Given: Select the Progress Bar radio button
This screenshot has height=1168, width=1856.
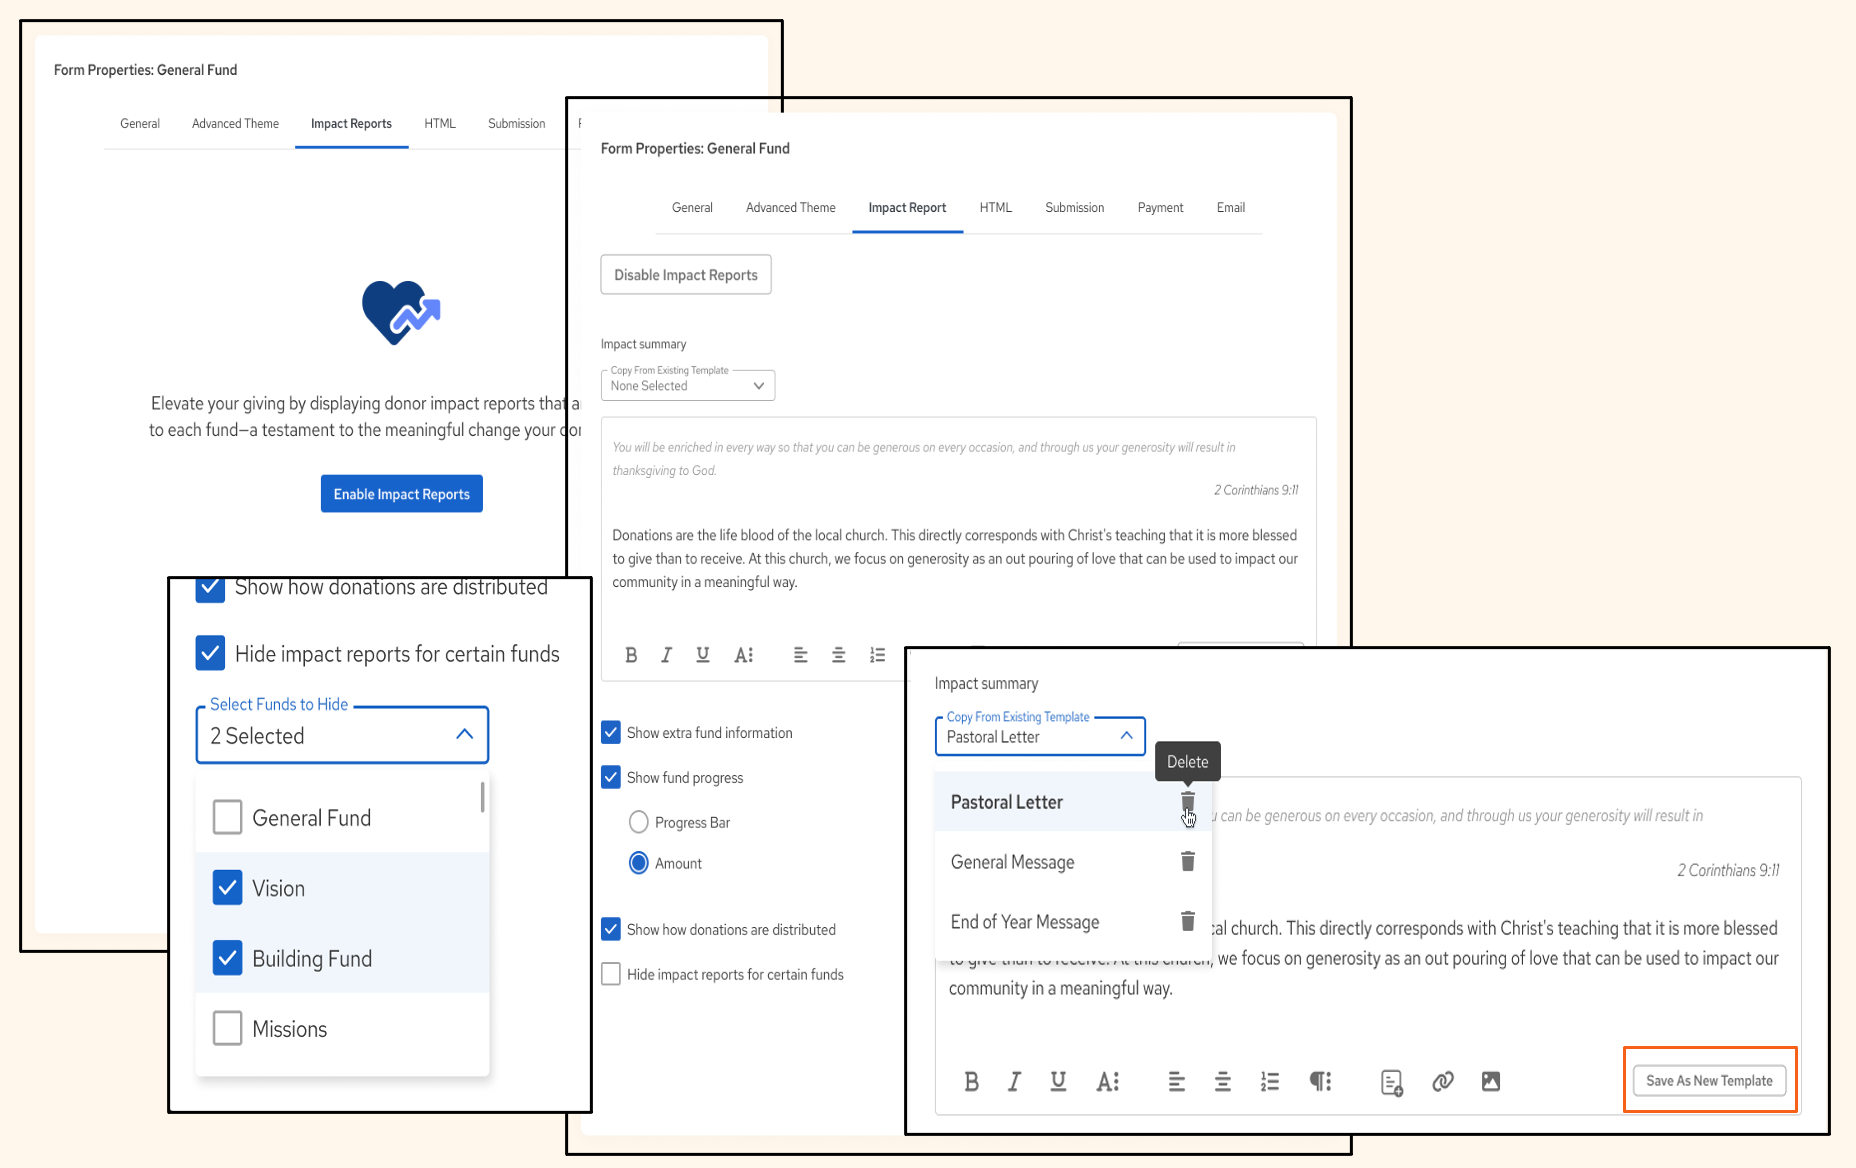Looking at the screenshot, I should click(638, 822).
